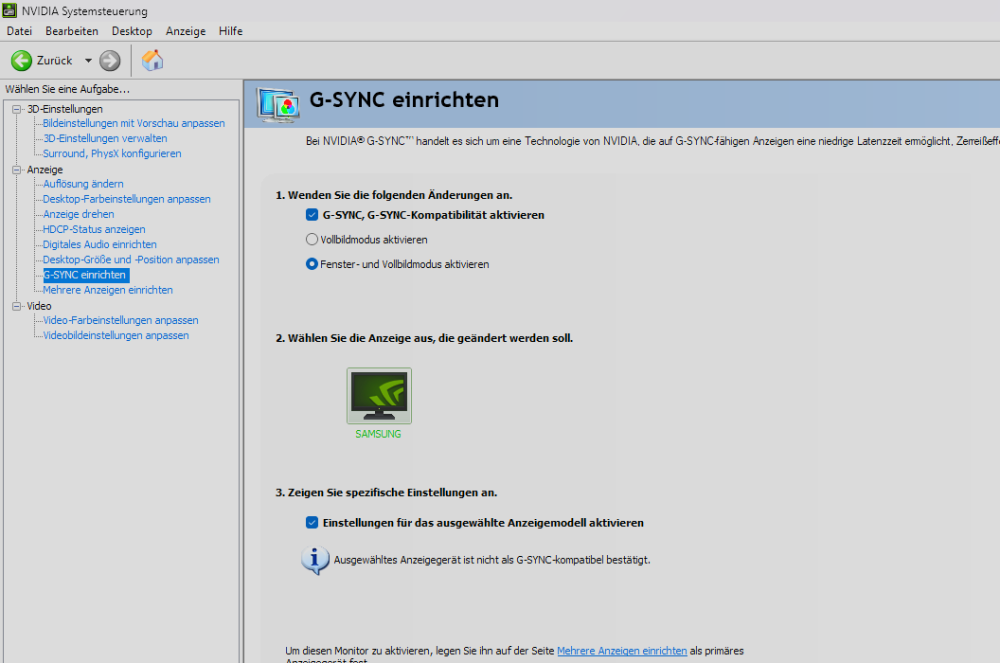This screenshot has width=1000, height=663.
Task: Open Desktop-Farbeinstellungen anpassen
Action: tap(127, 199)
